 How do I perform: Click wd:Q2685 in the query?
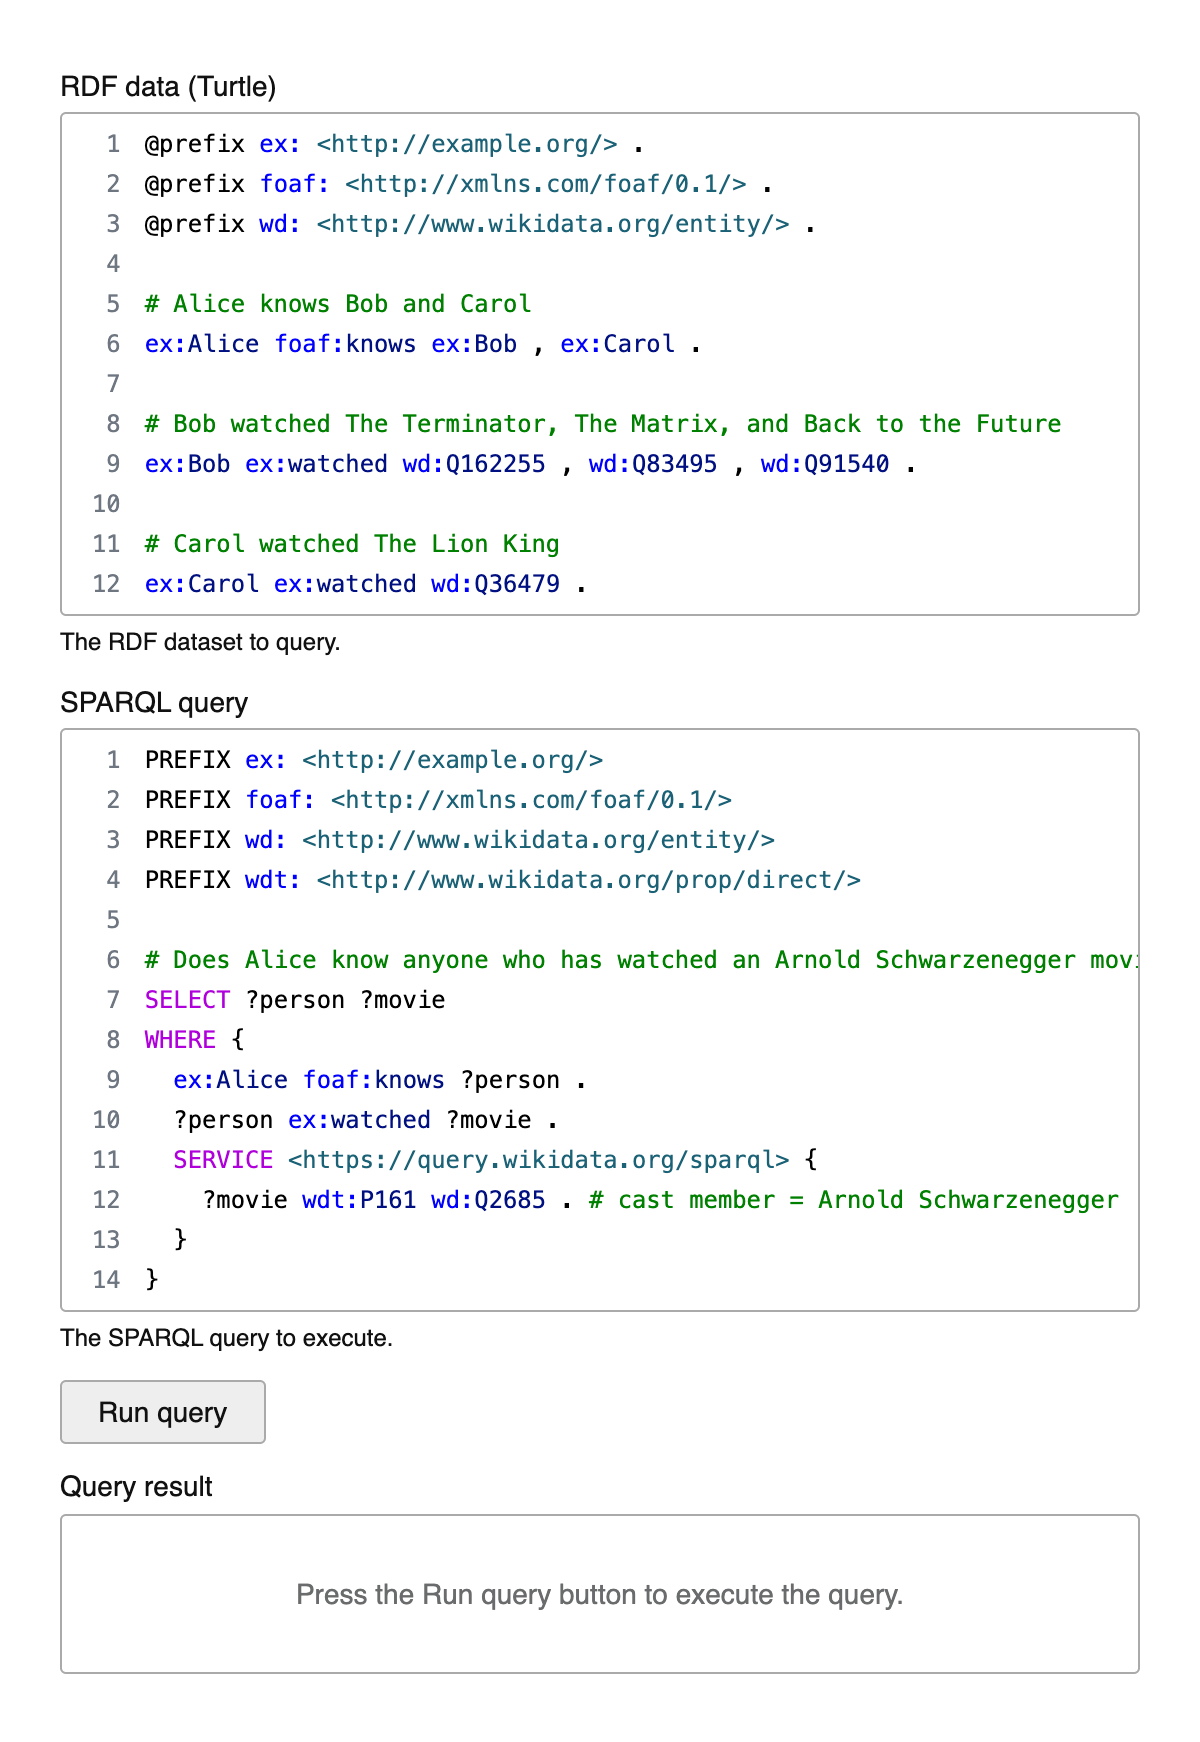tap(488, 1200)
